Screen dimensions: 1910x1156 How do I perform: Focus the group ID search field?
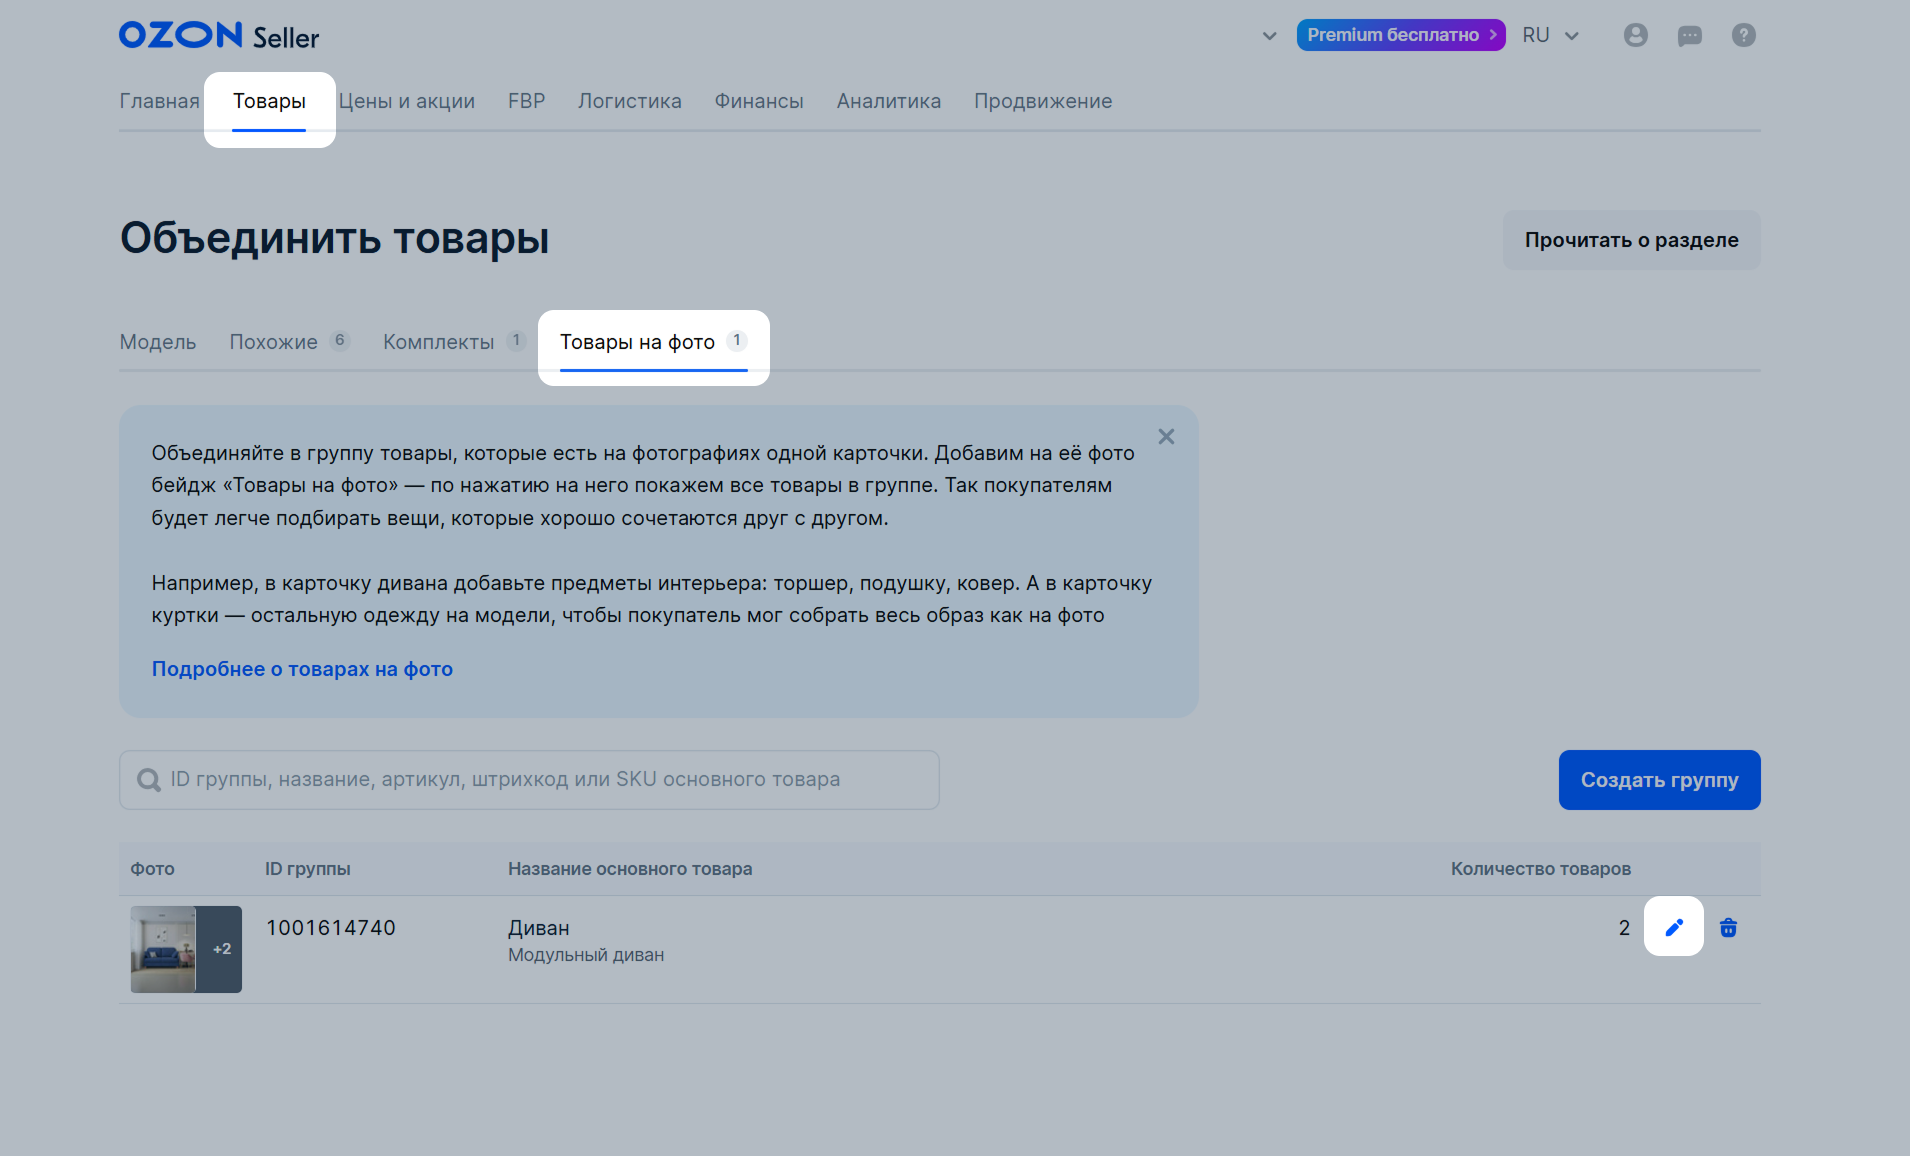click(529, 780)
